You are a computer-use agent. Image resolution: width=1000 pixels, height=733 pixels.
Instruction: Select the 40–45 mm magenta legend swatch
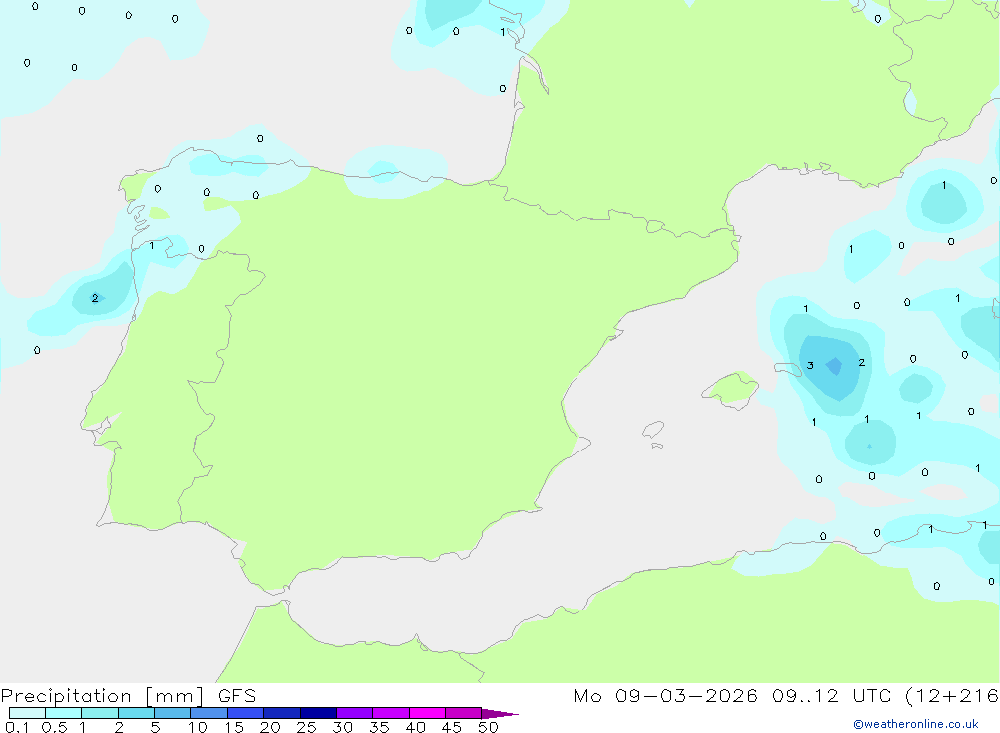pyautogui.click(x=427, y=713)
